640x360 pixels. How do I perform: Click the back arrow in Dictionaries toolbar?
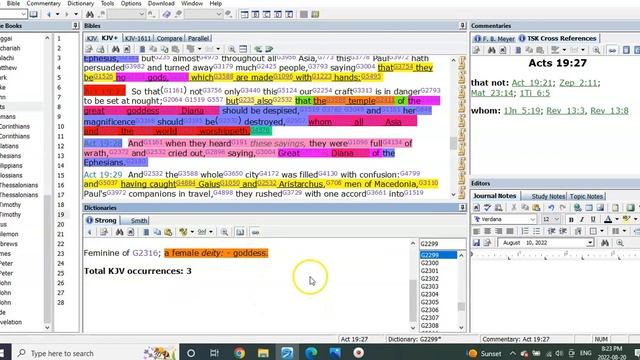[90, 232]
